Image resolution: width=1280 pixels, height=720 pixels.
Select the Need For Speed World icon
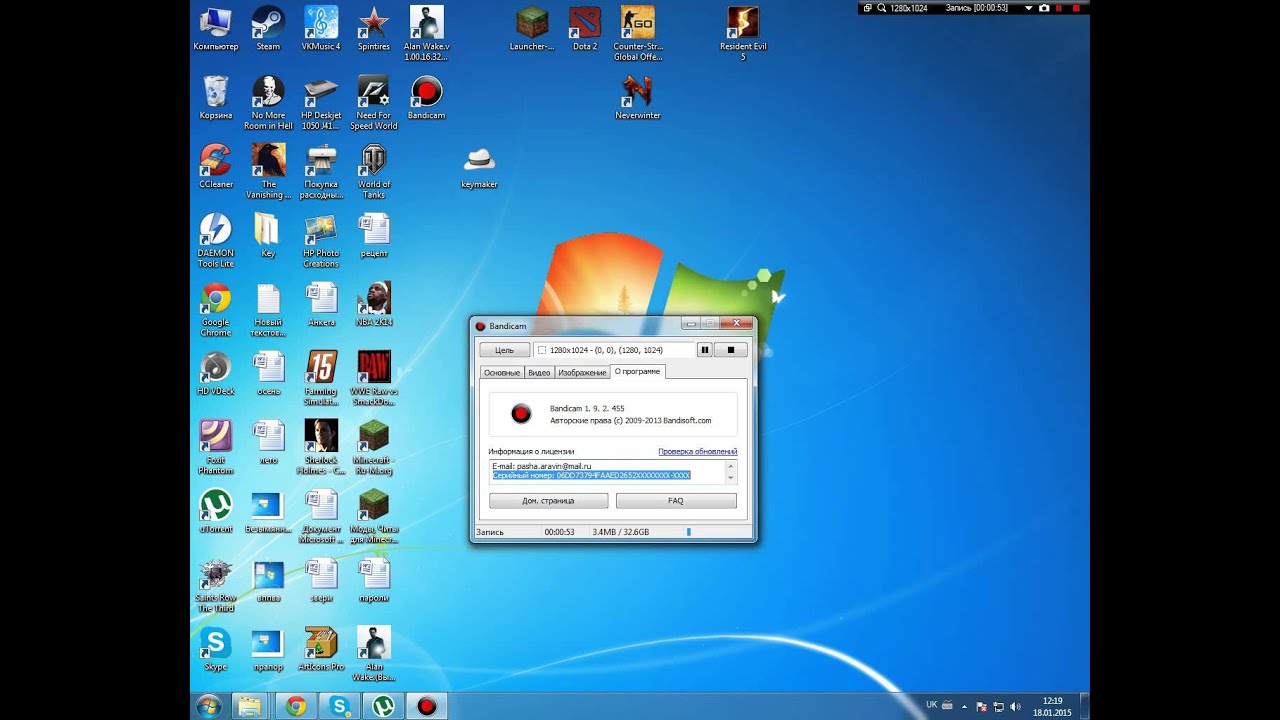[x=374, y=103]
